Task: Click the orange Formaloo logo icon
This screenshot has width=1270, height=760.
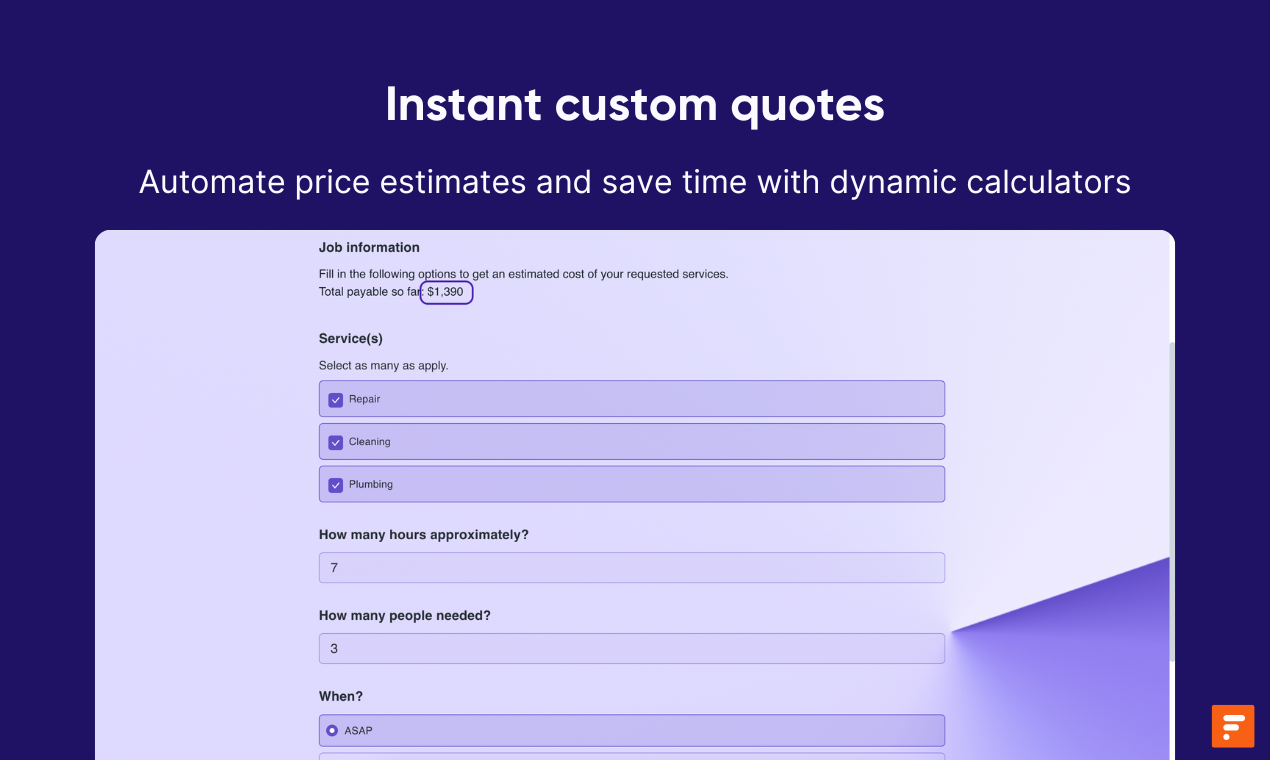Action: coord(1232,726)
